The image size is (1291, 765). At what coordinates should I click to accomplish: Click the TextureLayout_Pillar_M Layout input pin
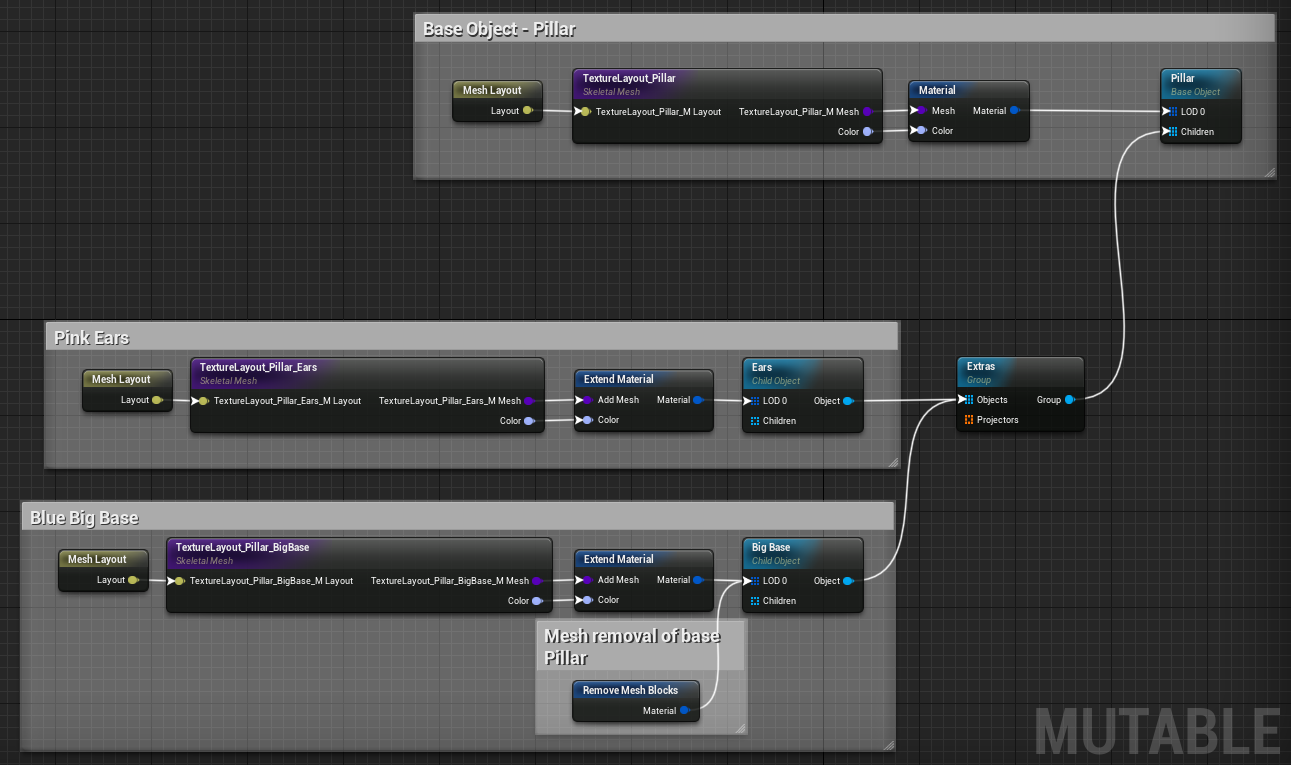[x=584, y=112]
